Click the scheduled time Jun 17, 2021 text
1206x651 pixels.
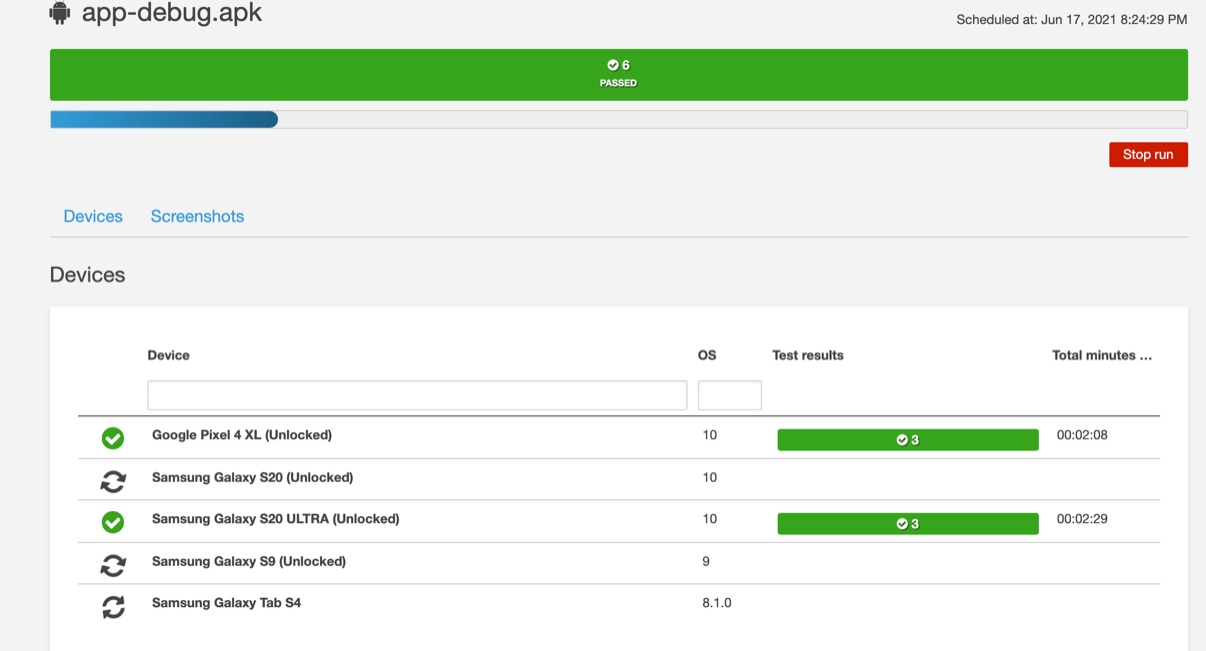click(x=1072, y=20)
